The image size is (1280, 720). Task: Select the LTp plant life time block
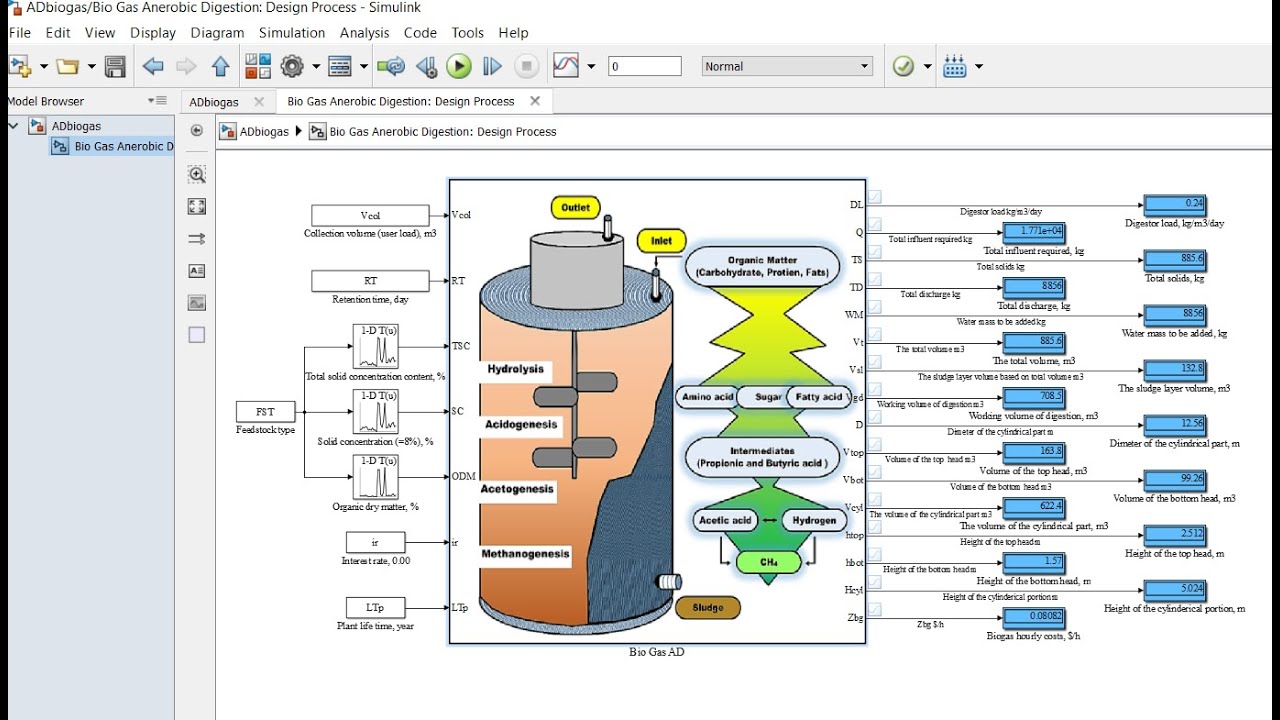[x=375, y=607]
